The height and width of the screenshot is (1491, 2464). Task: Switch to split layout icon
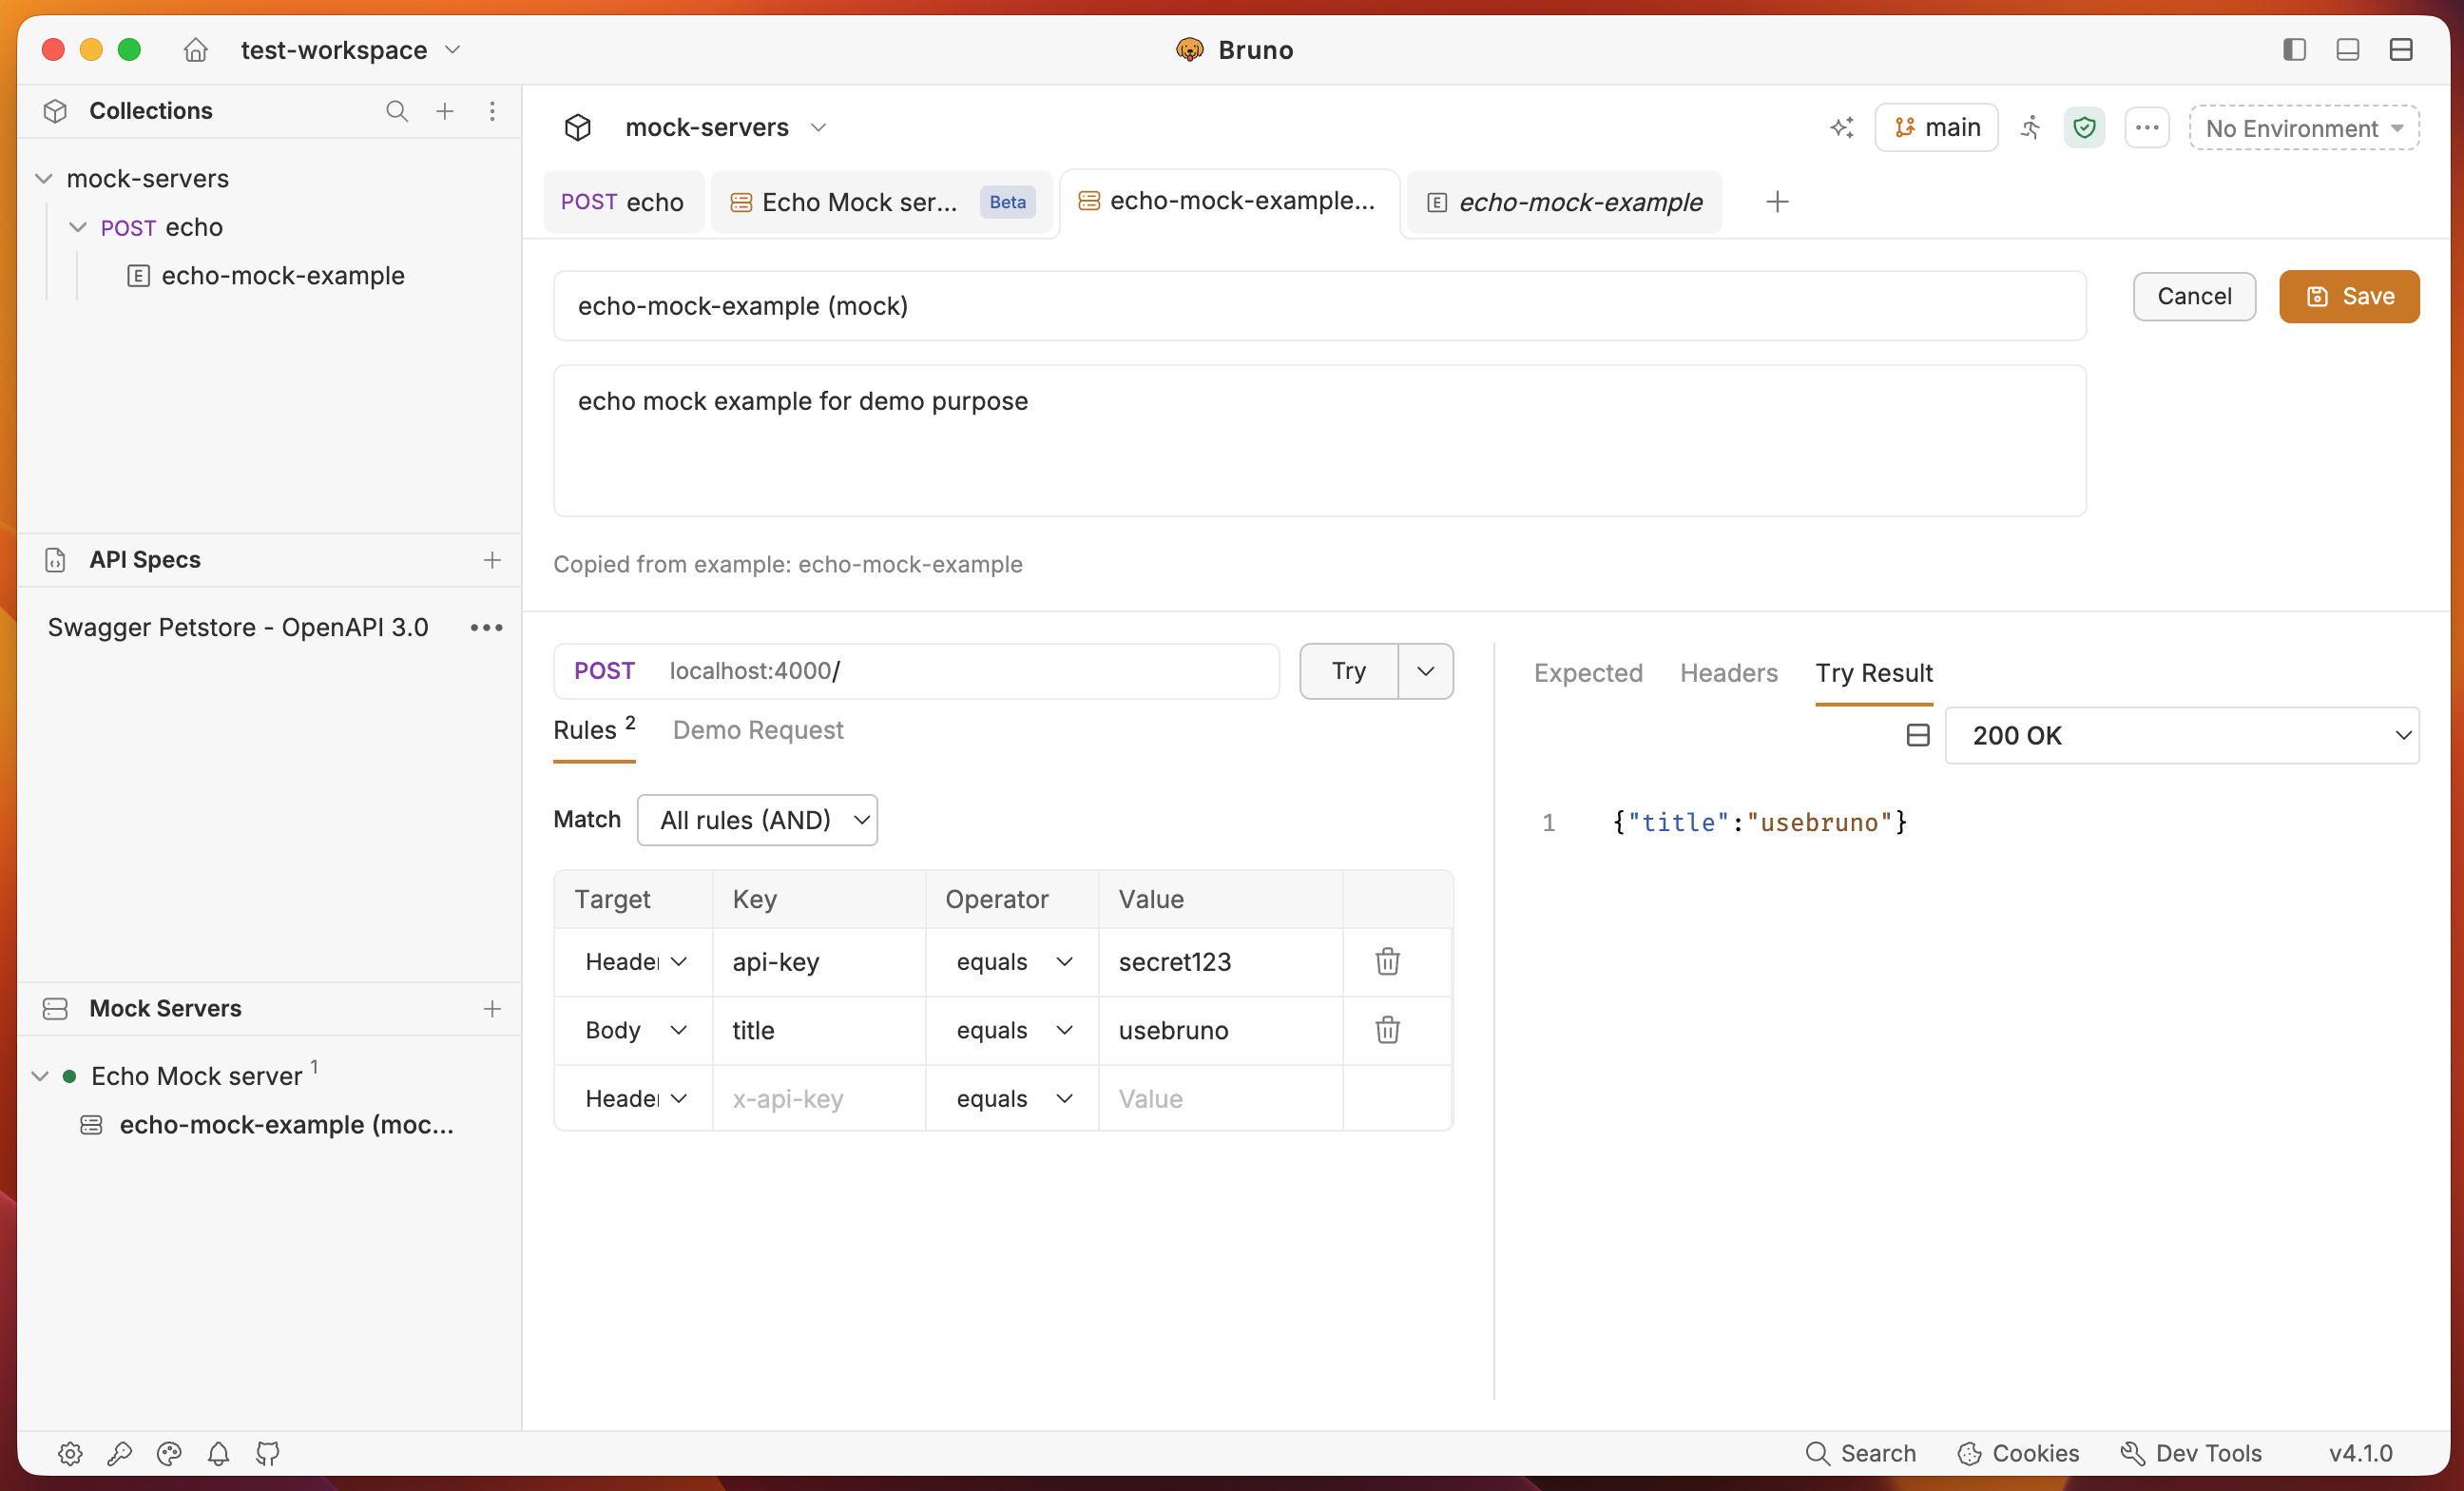2402,49
